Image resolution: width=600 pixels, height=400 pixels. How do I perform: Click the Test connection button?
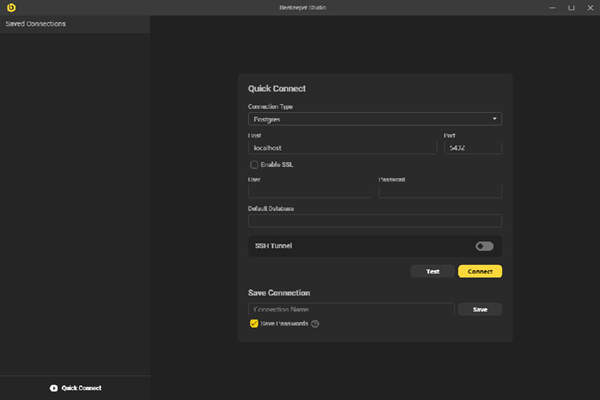432,271
